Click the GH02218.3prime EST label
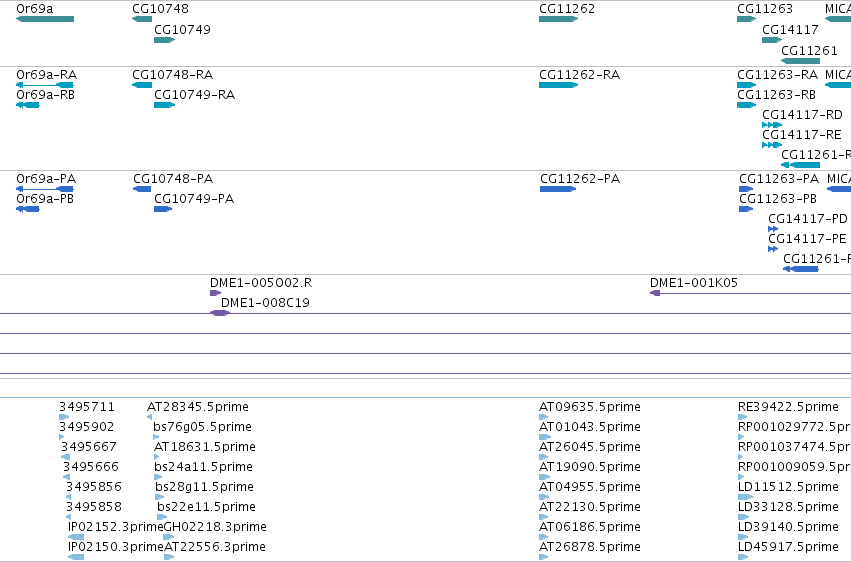The width and height of the screenshot is (851, 562). (215, 527)
